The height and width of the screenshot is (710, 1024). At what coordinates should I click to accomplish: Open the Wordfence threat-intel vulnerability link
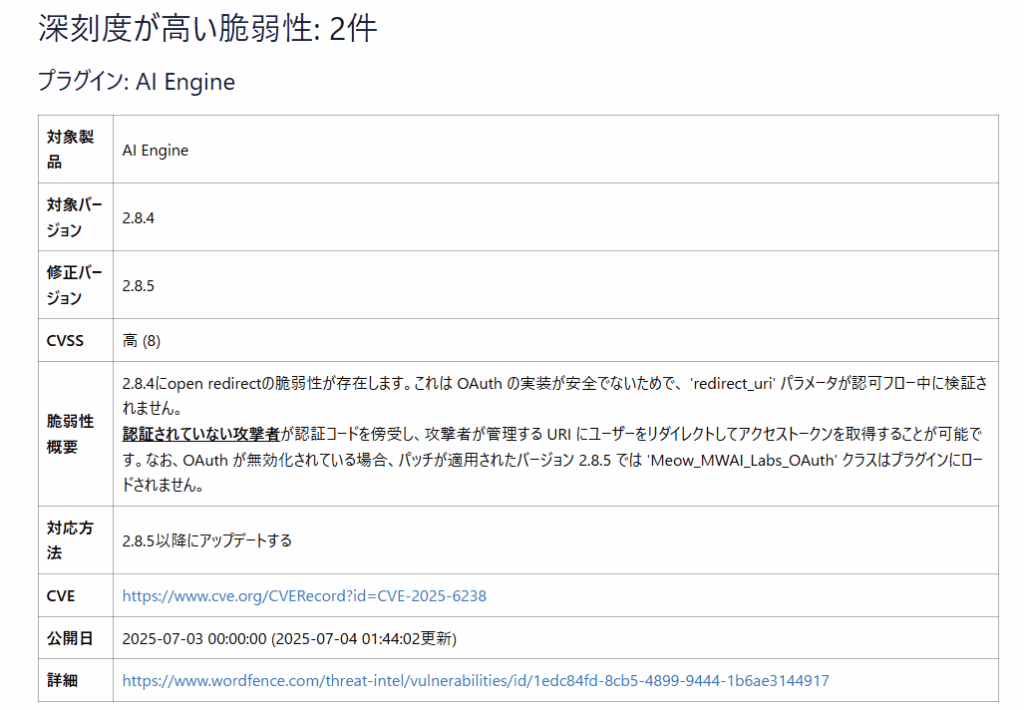[x=475, y=681]
